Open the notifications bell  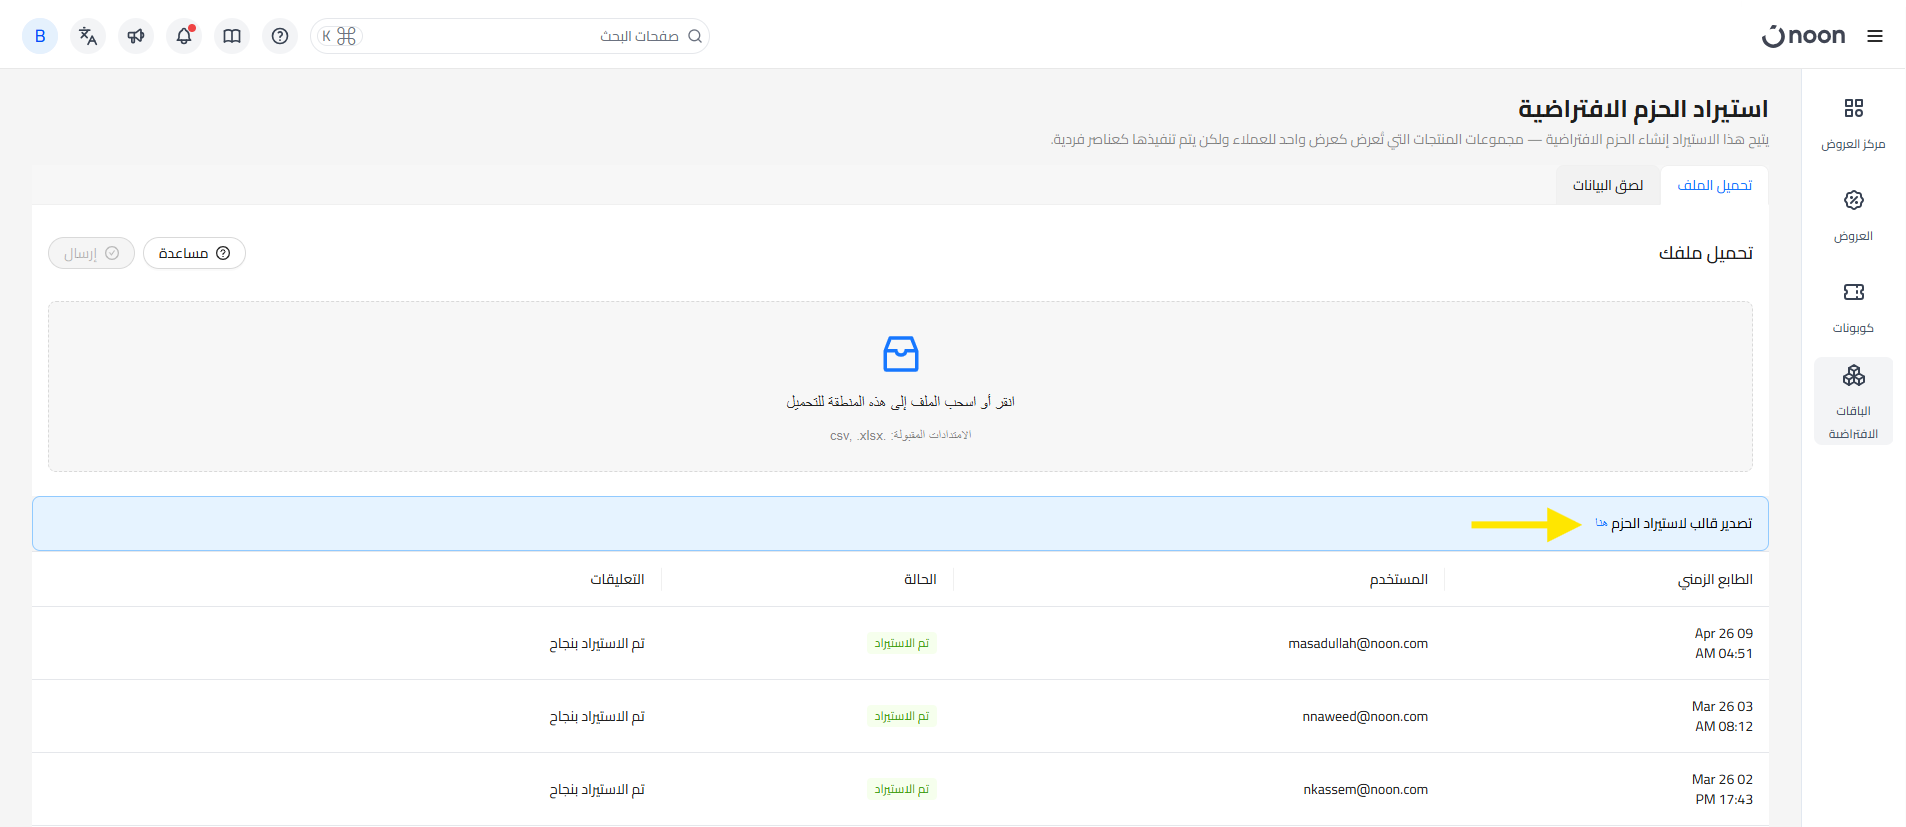(184, 36)
